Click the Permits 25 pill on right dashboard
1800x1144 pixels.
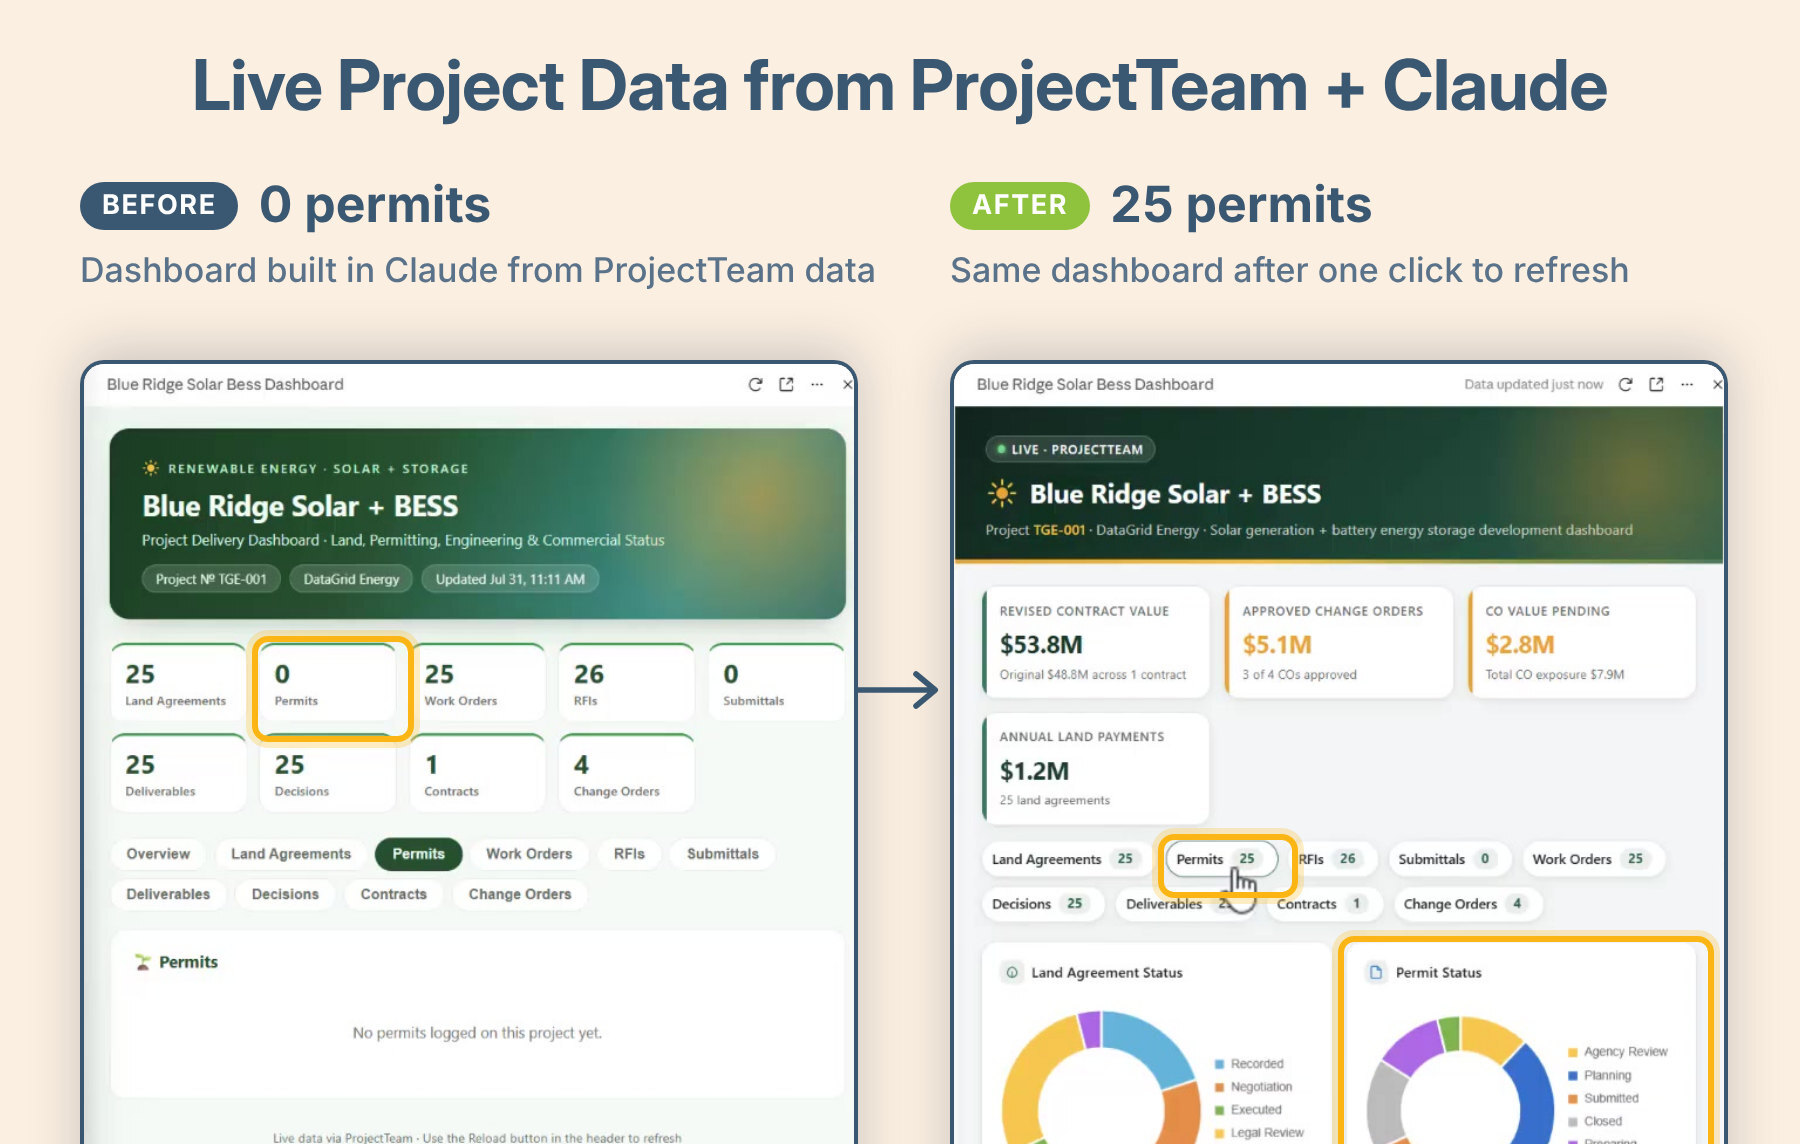[x=1222, y=859]
